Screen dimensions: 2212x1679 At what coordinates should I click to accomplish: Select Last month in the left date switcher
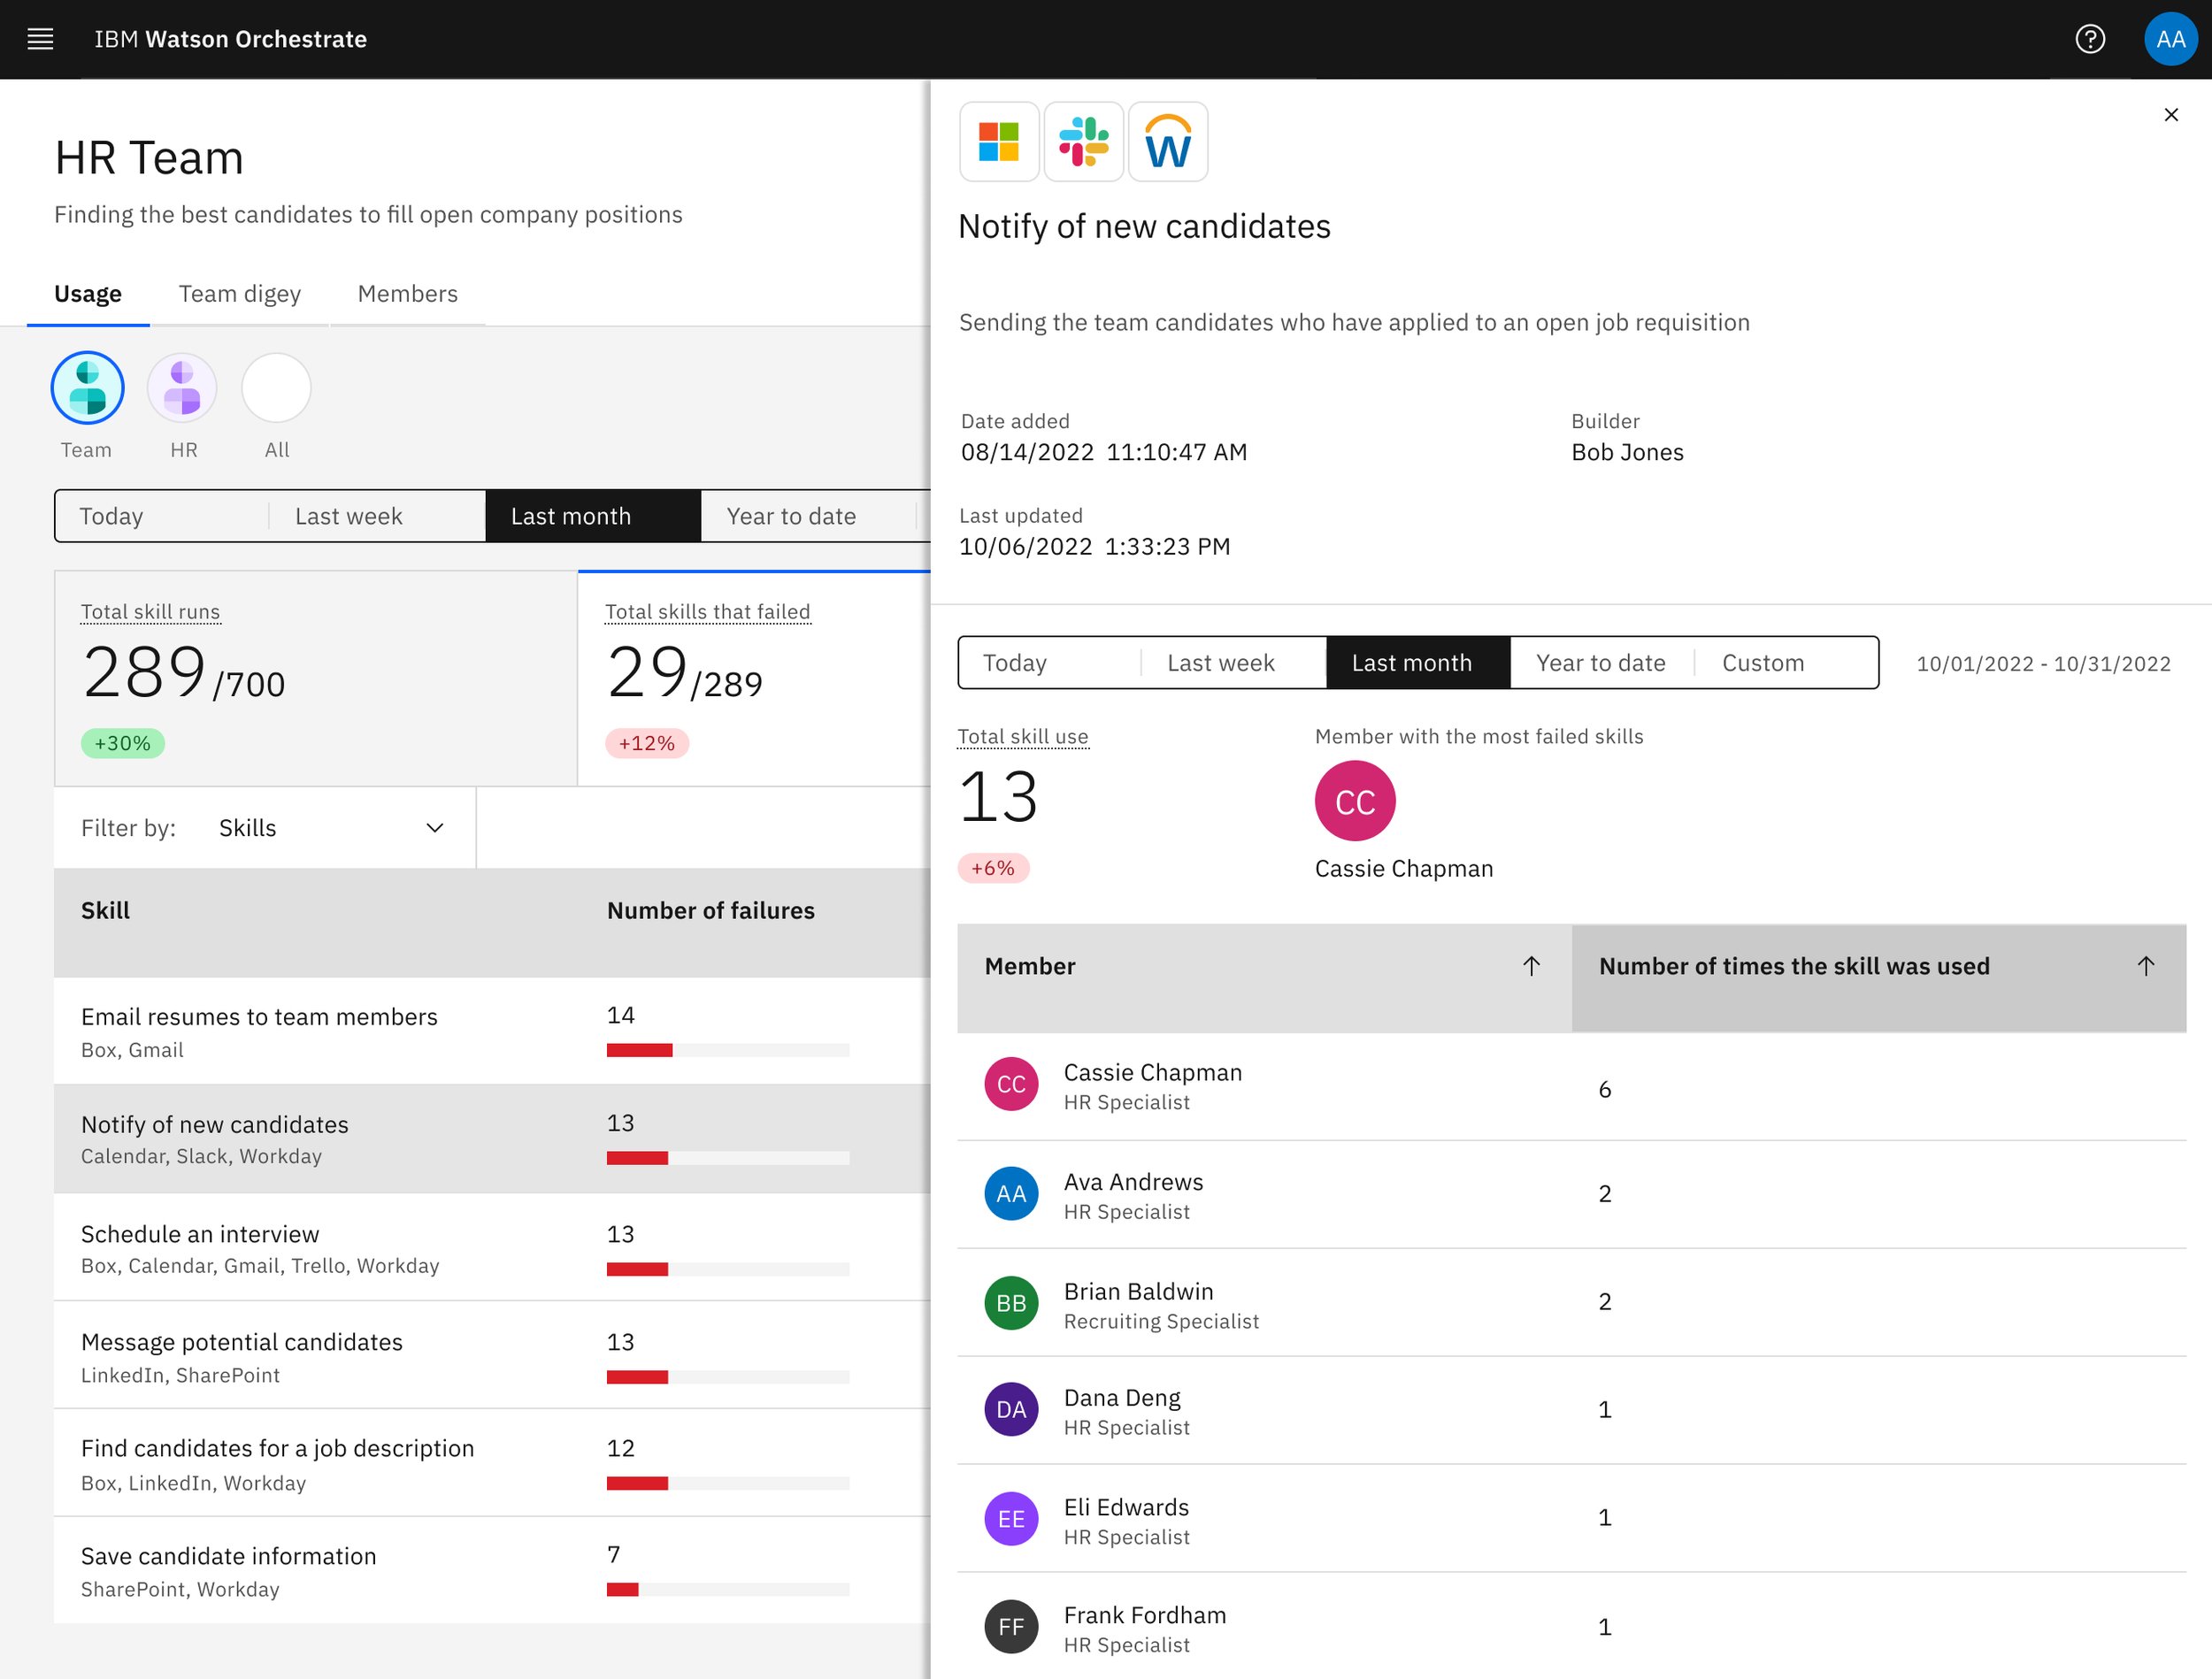[x=593, y=516]
